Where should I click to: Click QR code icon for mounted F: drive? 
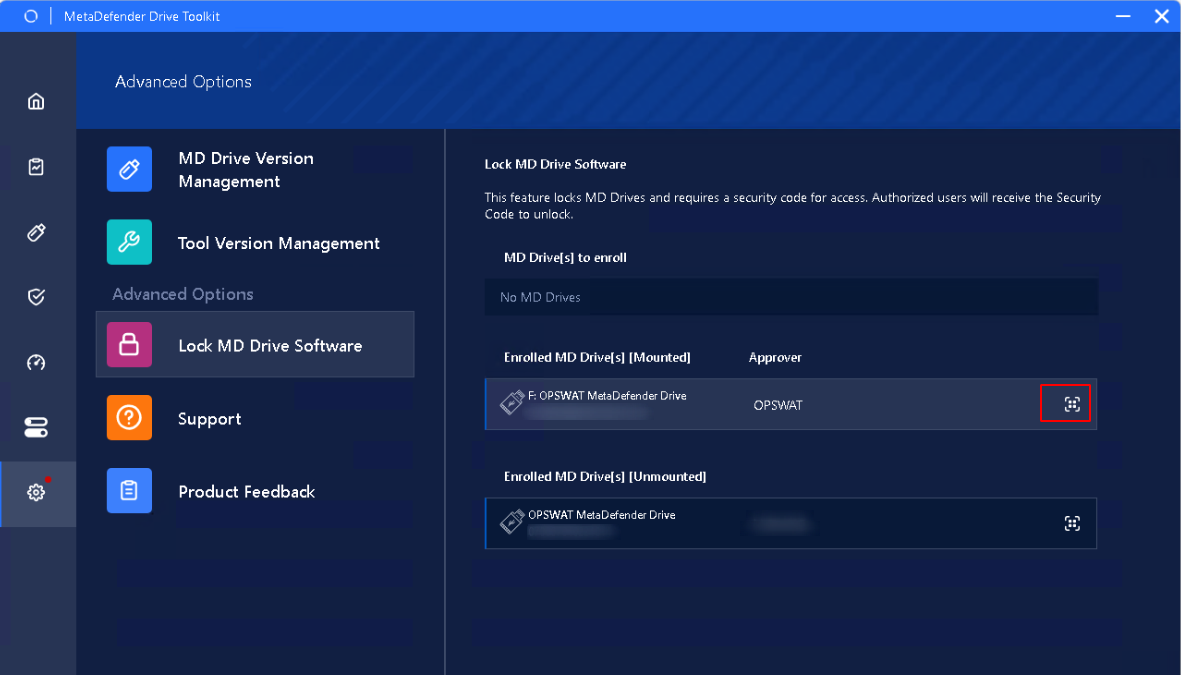pos(1073,405)
